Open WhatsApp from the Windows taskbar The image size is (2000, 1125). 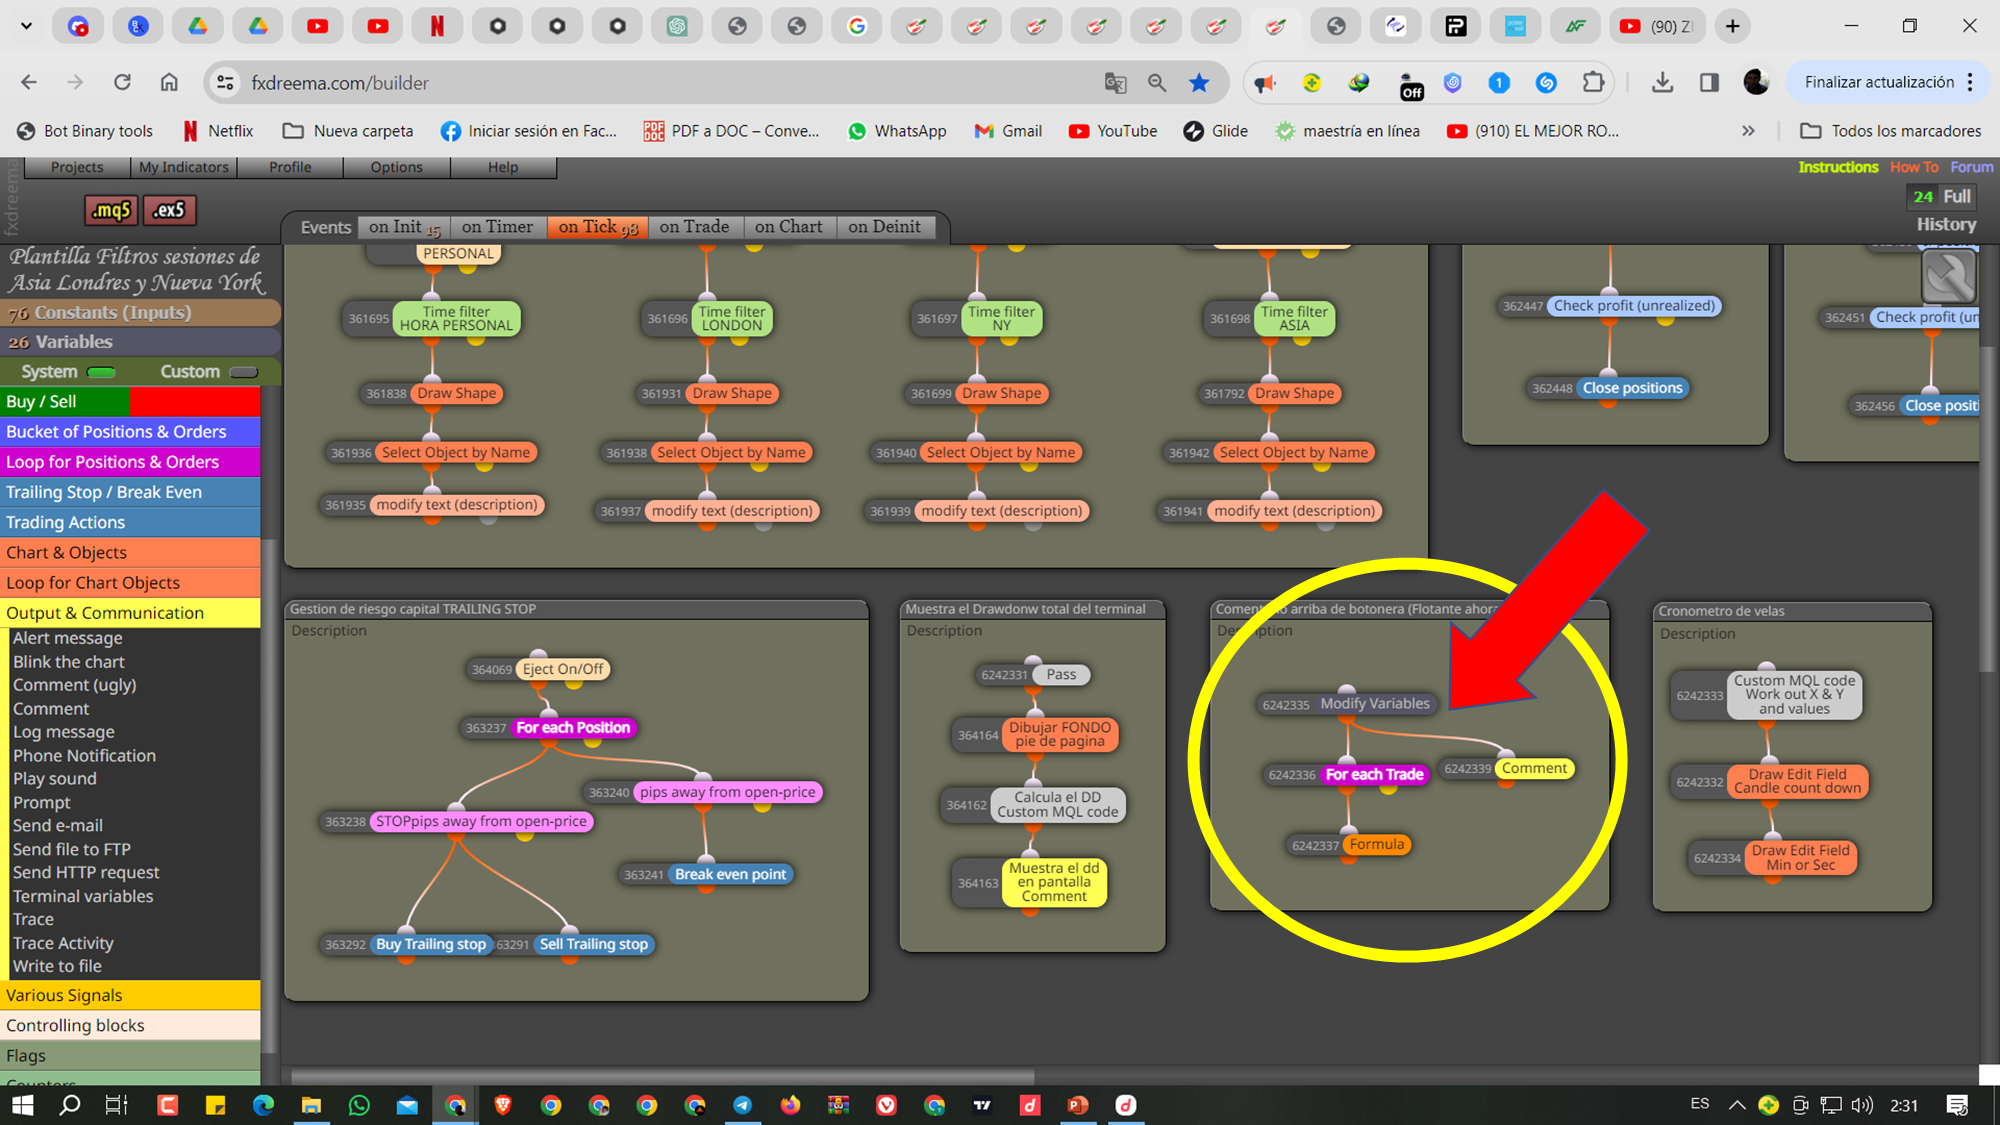359,1105
